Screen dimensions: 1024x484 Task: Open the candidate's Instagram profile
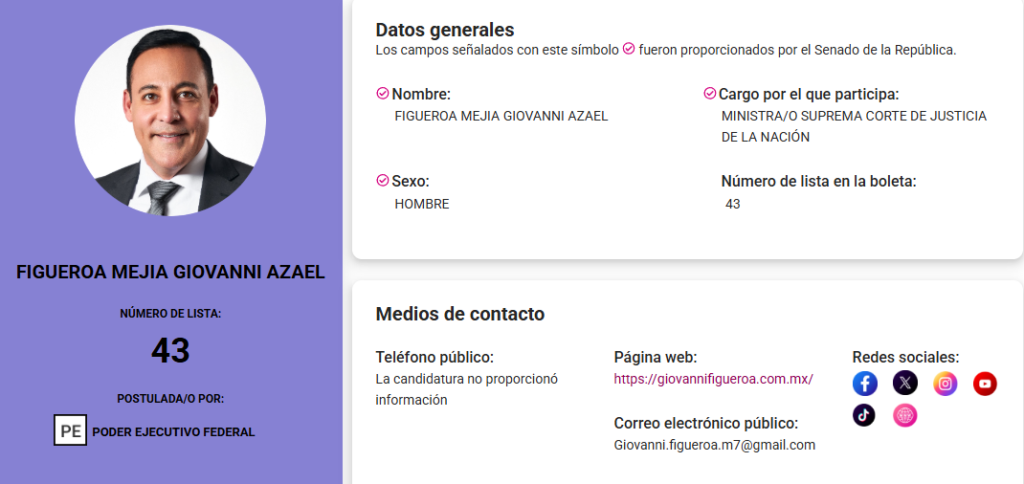tap(945, 383)
